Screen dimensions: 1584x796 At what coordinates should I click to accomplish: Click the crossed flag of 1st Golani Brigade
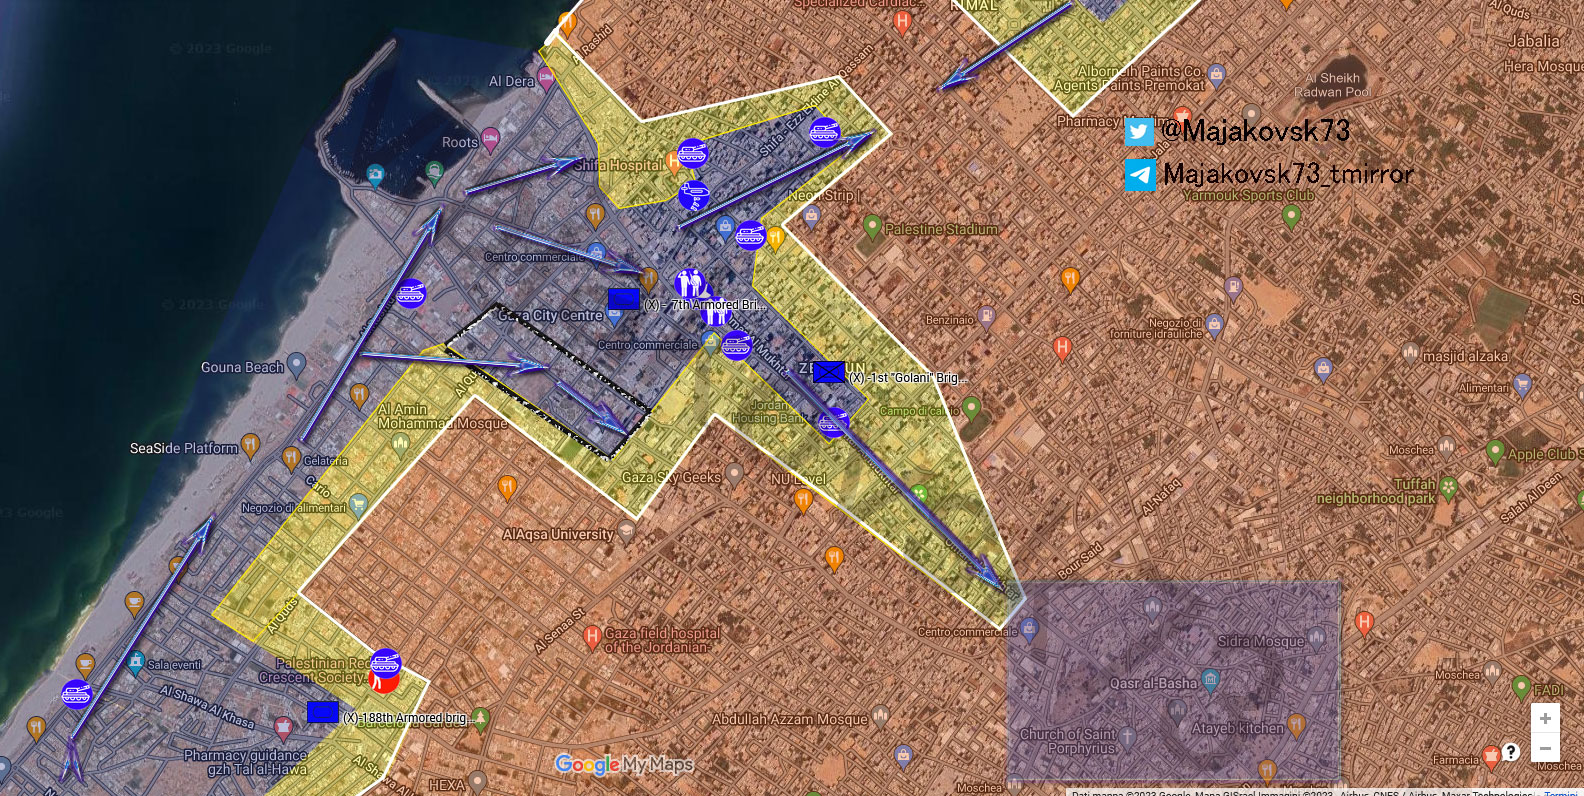[829, 372]
